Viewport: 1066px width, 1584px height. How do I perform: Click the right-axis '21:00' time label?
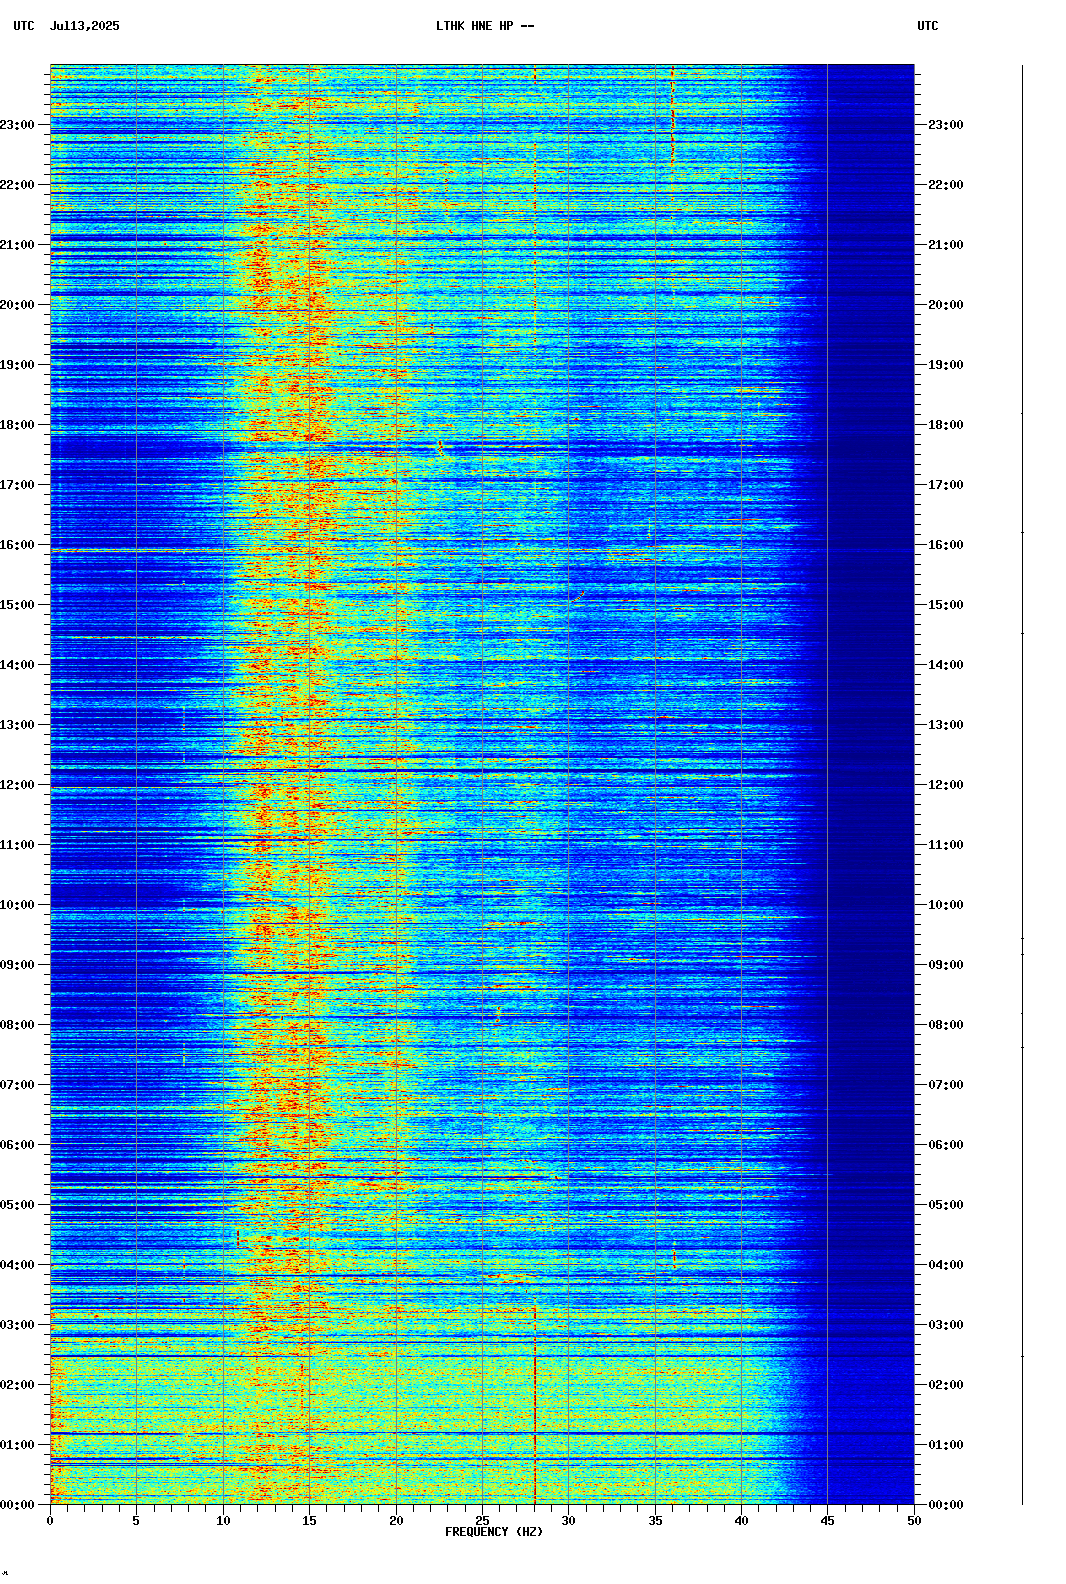point(946,245)
